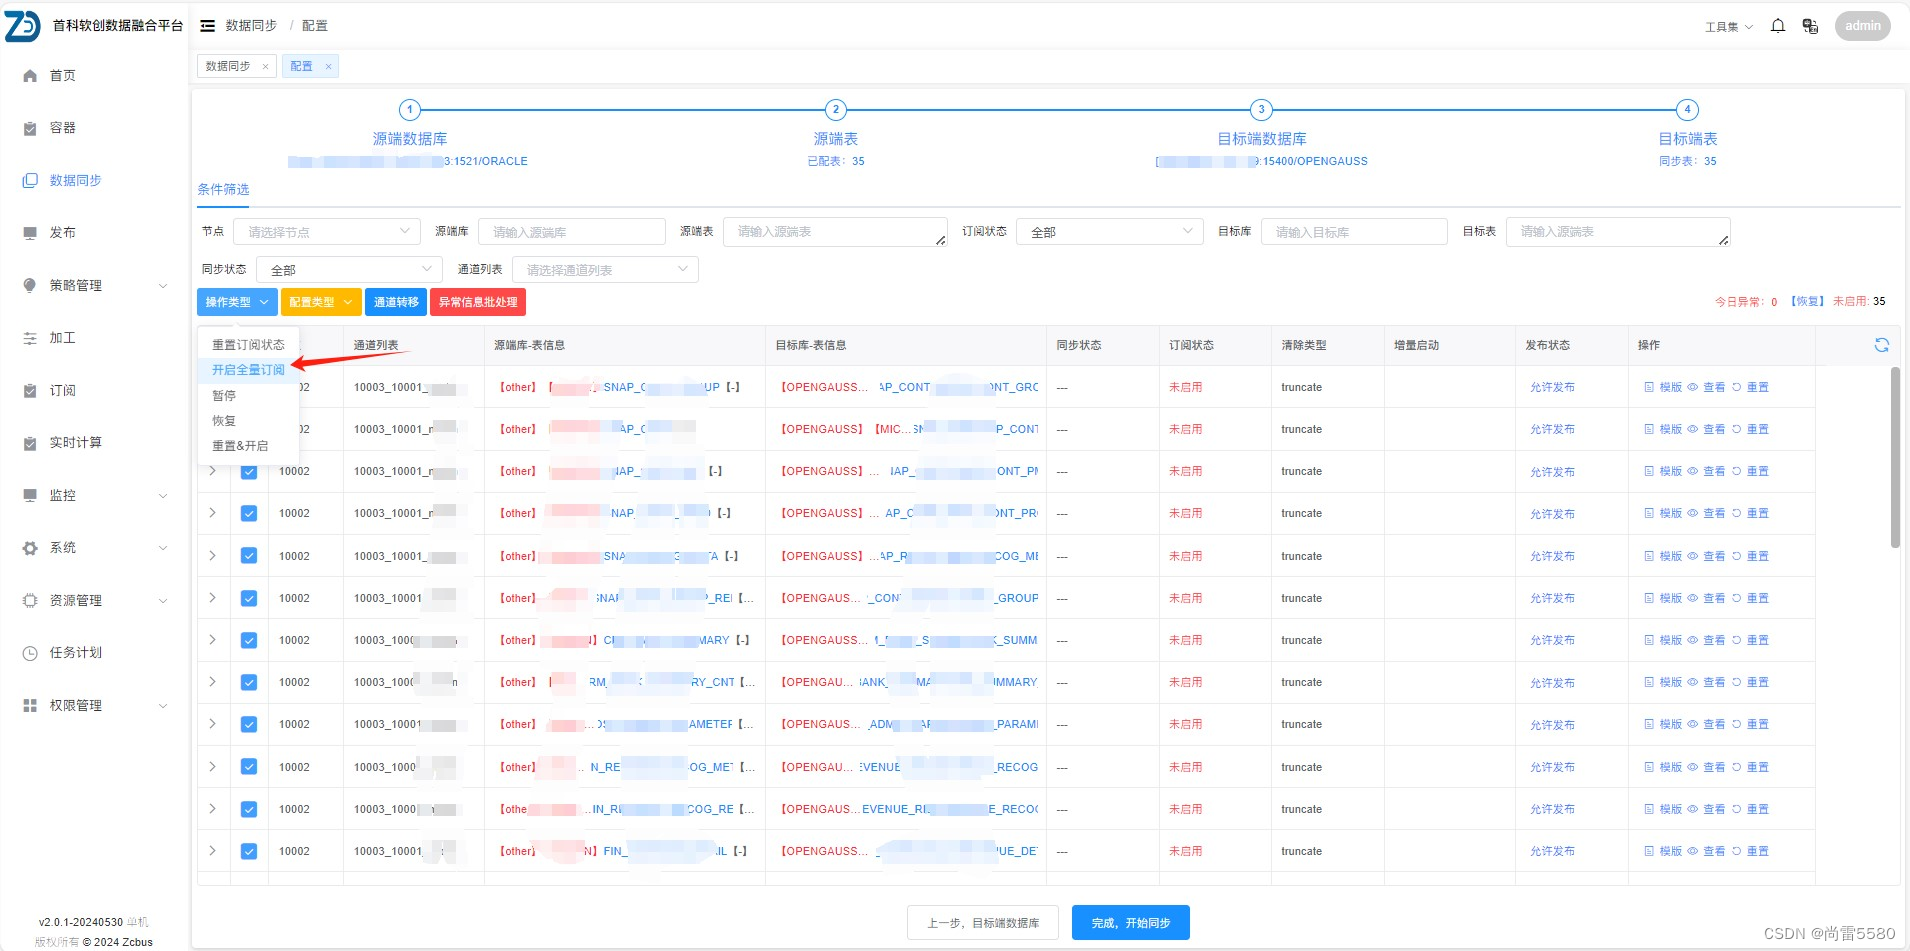Click the 资源管理 sidebar icon
The image size is (1910, 951).
(x=30, y=601)
